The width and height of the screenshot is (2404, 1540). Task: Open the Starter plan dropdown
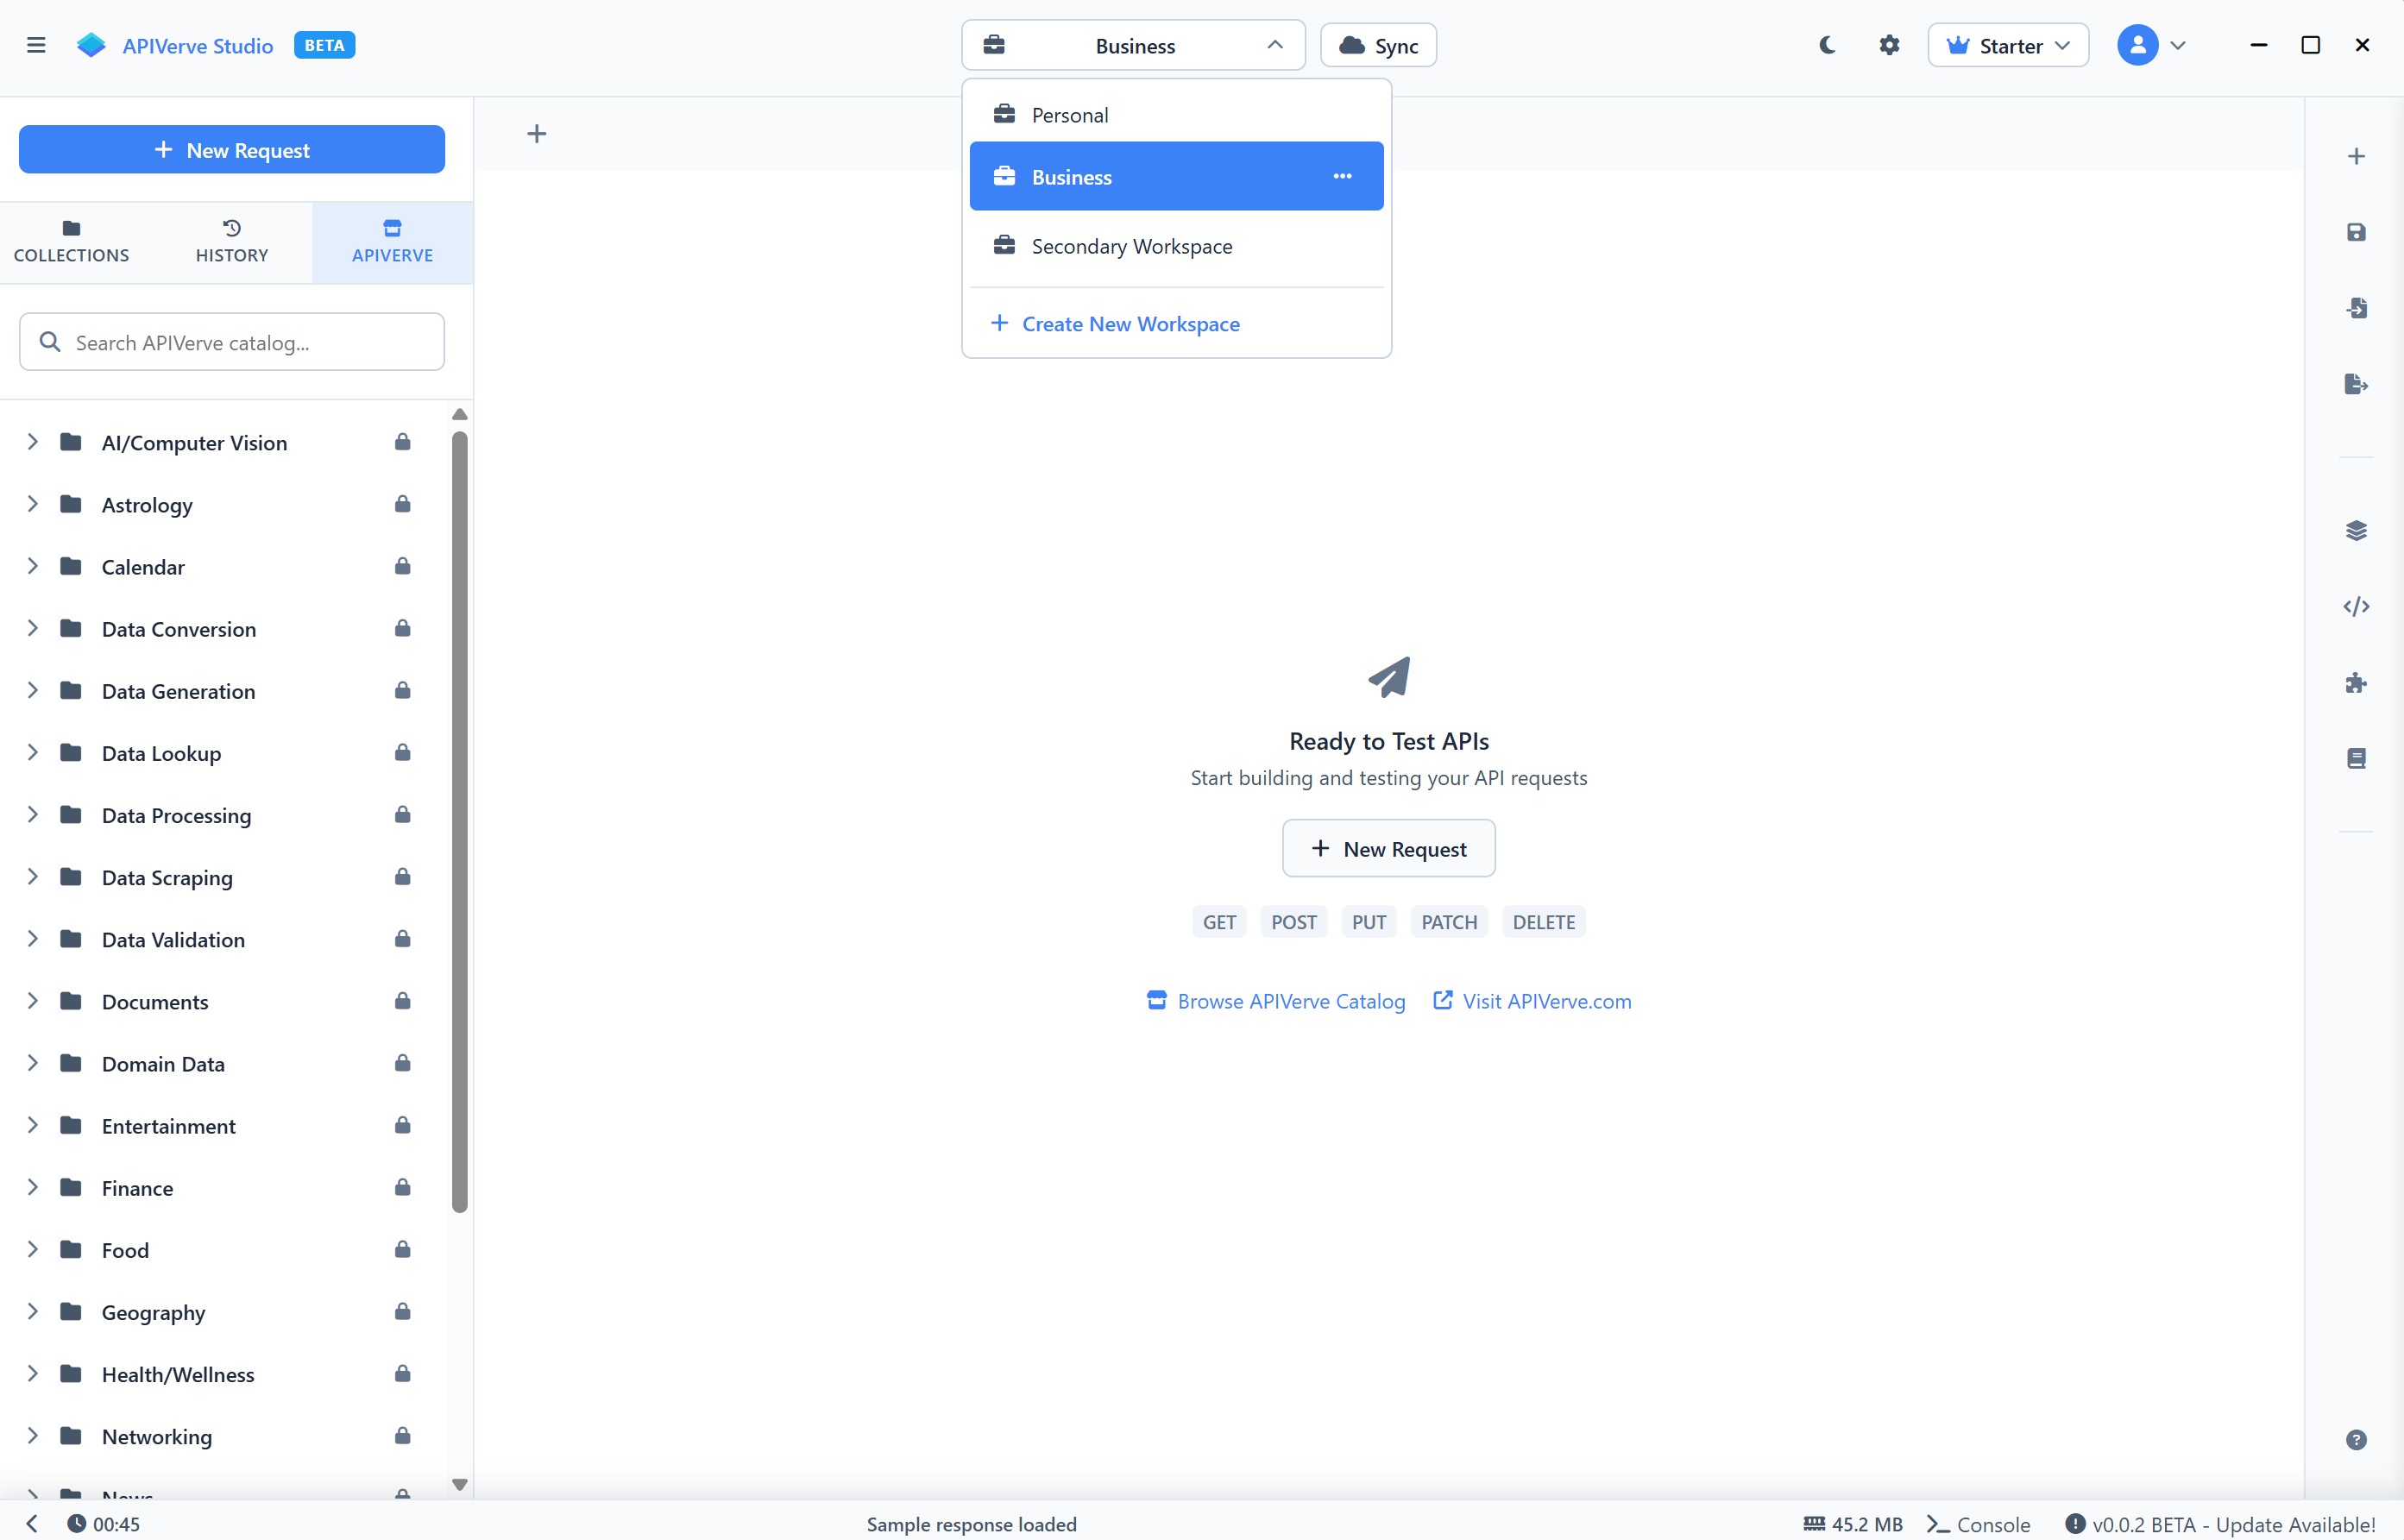point(2007,45)
